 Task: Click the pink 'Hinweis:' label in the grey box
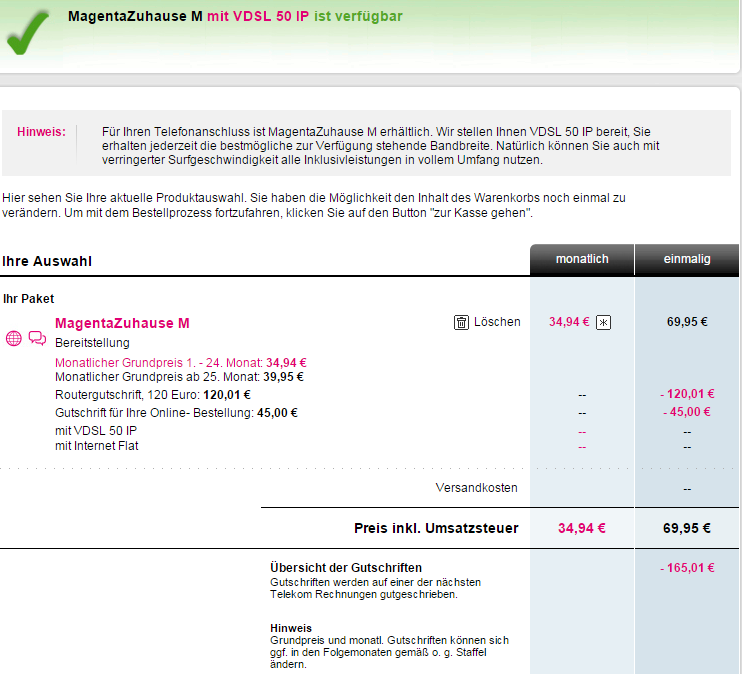pyautogui.click(x=41, y=132)
